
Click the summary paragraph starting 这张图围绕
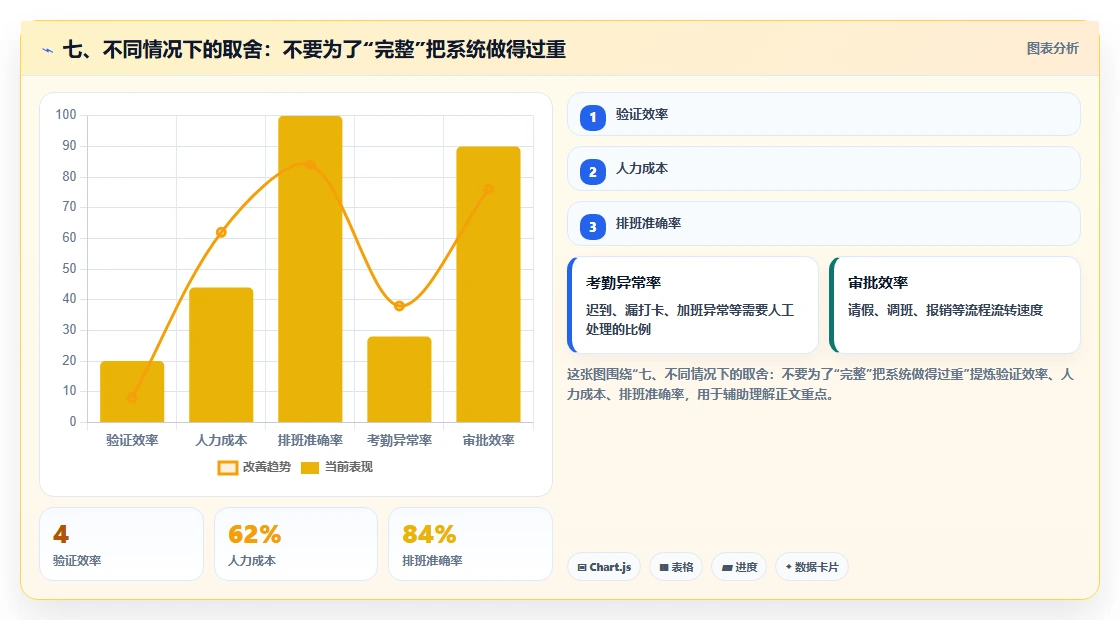pos(820,384)
